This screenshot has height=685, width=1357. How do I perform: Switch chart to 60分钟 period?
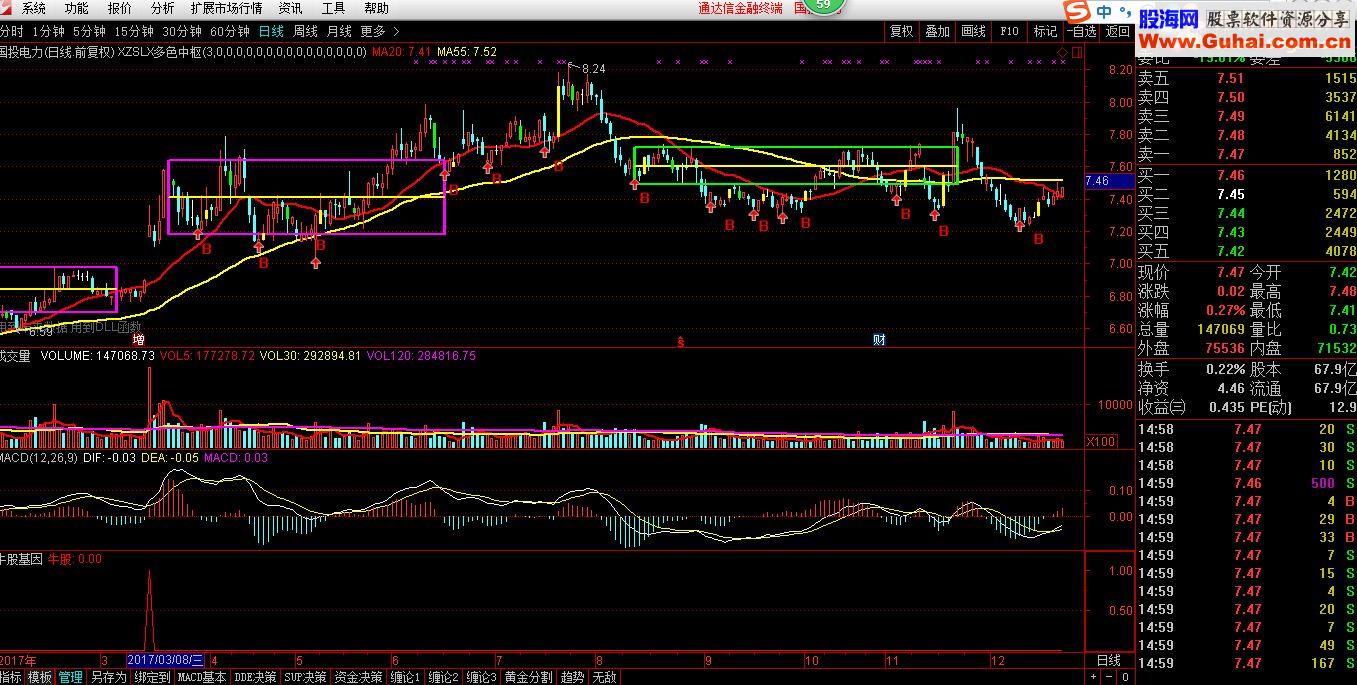pos(229,31)
